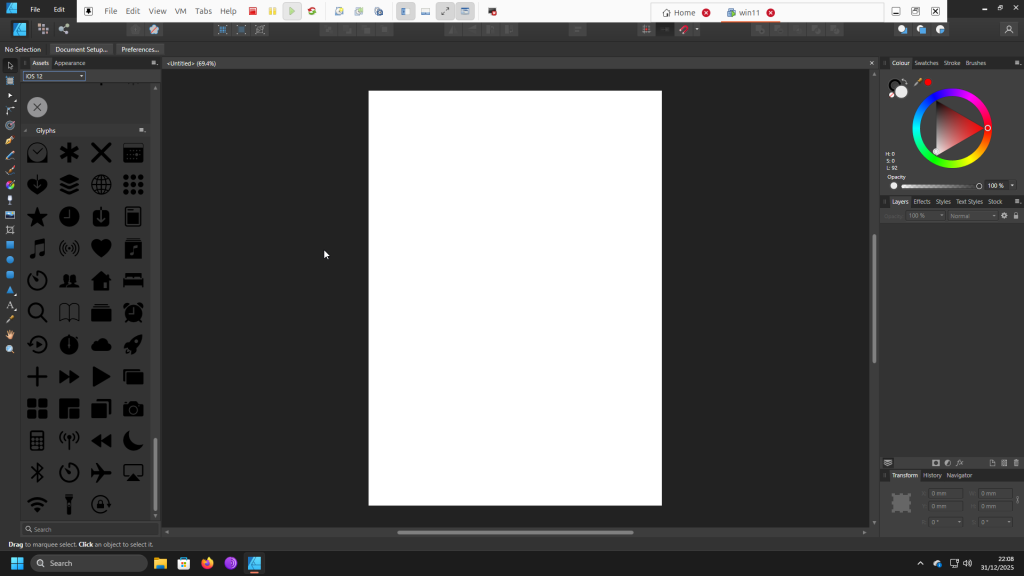Toggle the layer lock icon
Viewport: 1024px width, 576px height.
pyautogui.click(x=1016, y=216)
